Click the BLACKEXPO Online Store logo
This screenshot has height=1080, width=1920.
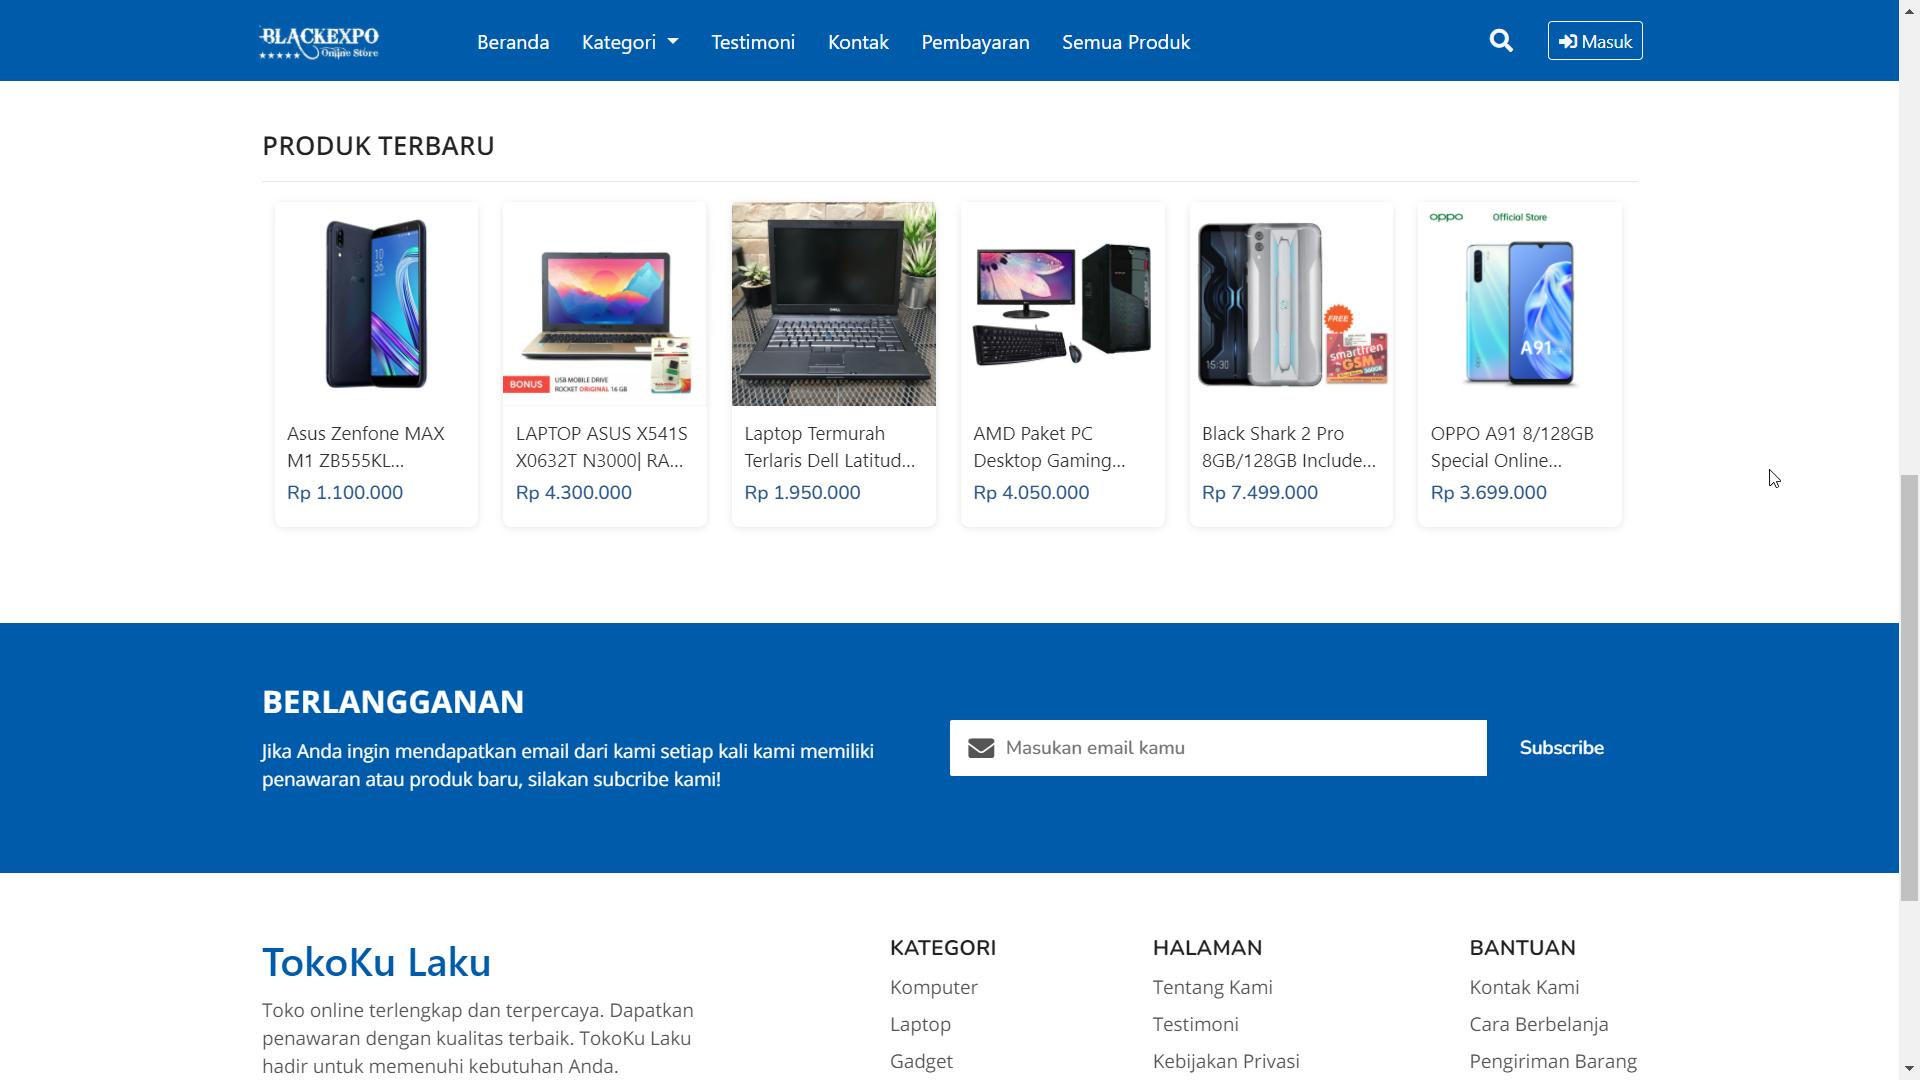pyautogui.click(x=319, y=42)
